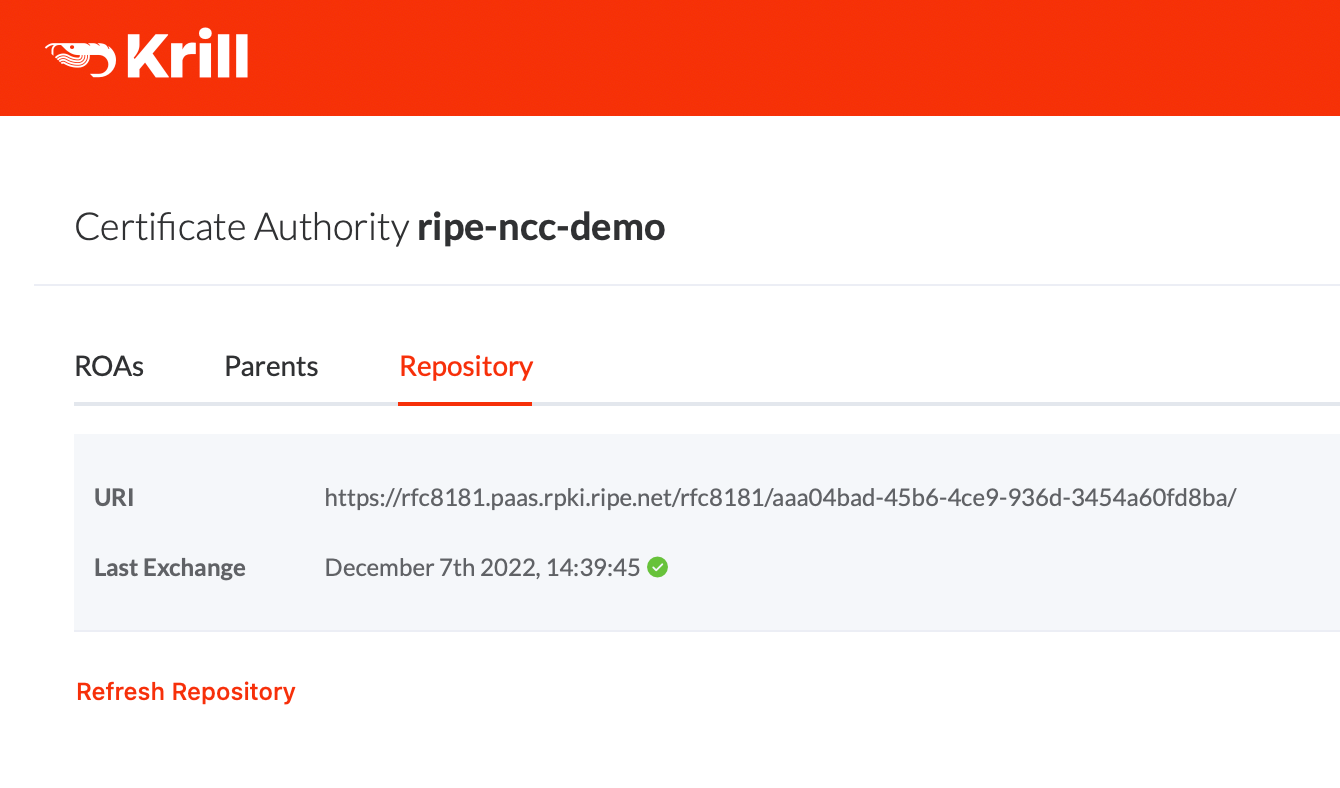The image size is (1340, 788).
Task: Click the green Last Exchange success checkmark
Action: click(658, 567)
